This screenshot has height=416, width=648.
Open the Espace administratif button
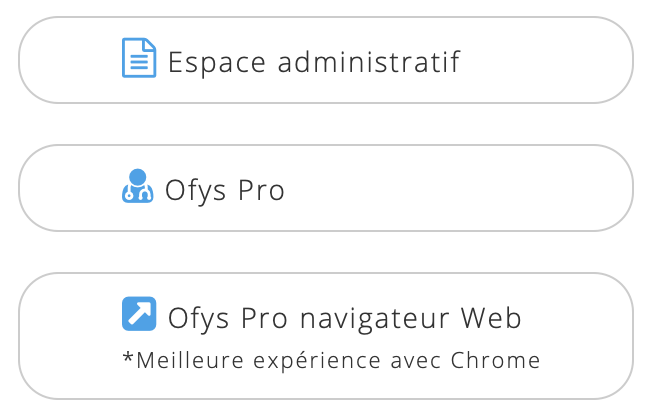(326, 60)
